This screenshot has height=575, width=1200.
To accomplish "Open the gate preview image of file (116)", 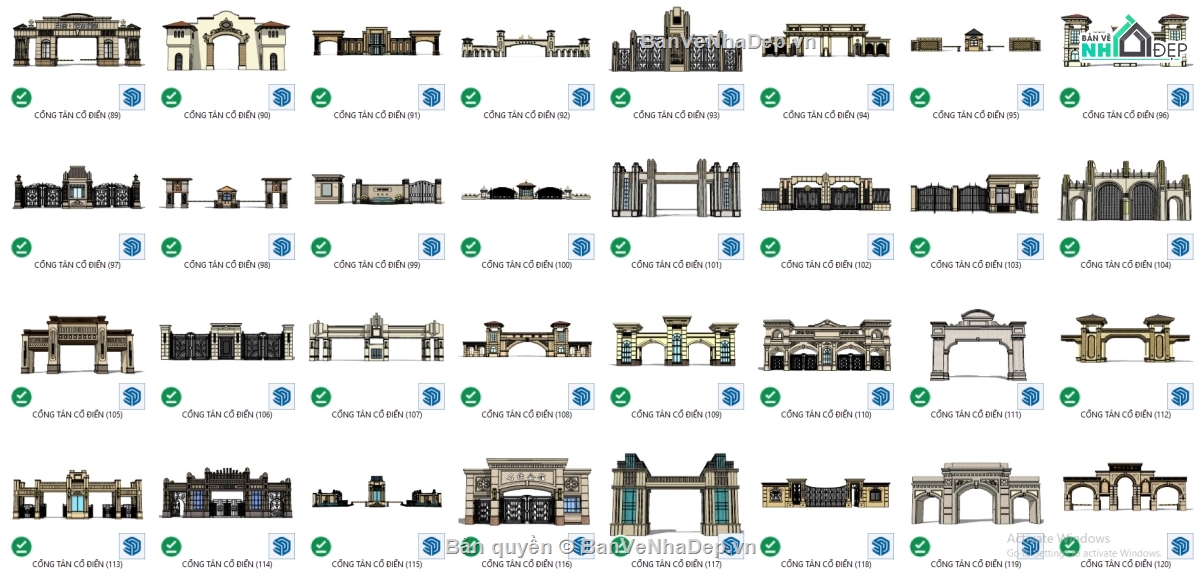I will (527, 492).
